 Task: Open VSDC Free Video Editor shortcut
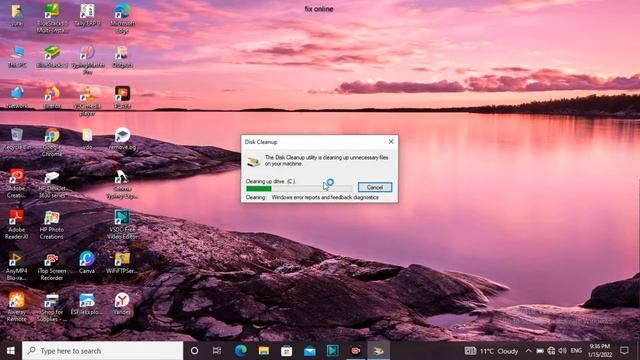122,224
